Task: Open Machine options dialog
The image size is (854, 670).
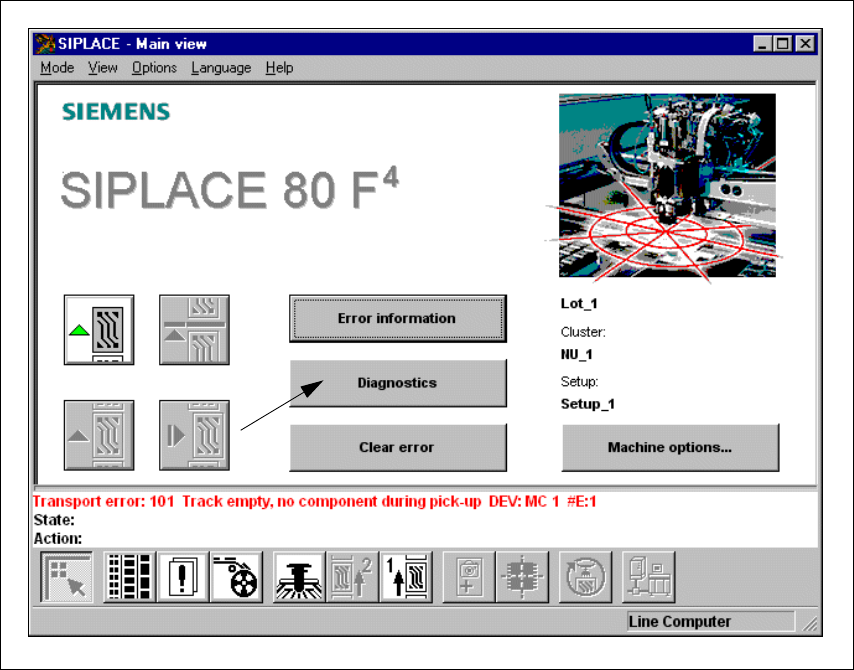Action: point(670,447)
